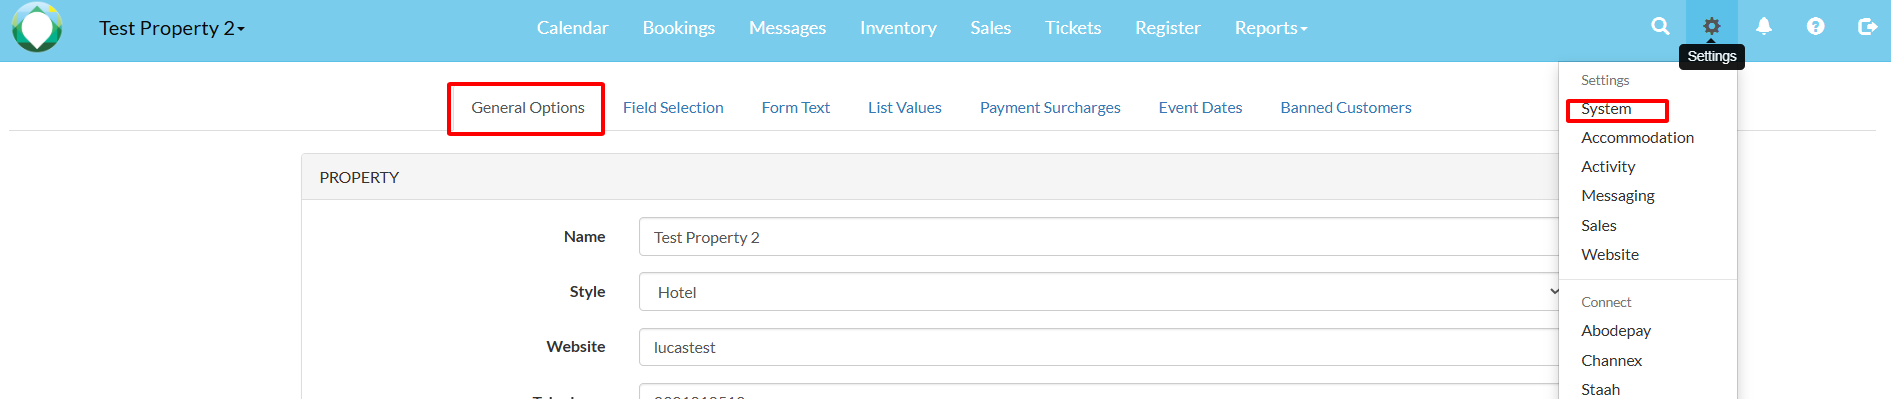1891x399 pixels.
Task: Click the Website input field
Action: tap(1100, 347)
